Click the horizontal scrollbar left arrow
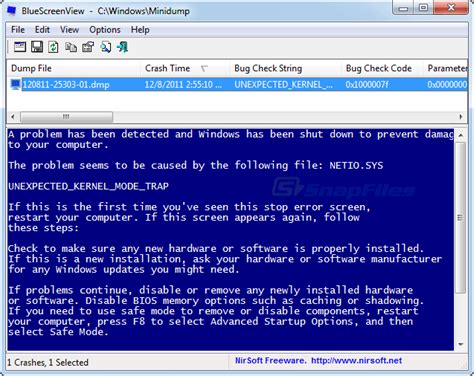The height and width of the screenshot is (376, 474). click(x=13, y=117)
